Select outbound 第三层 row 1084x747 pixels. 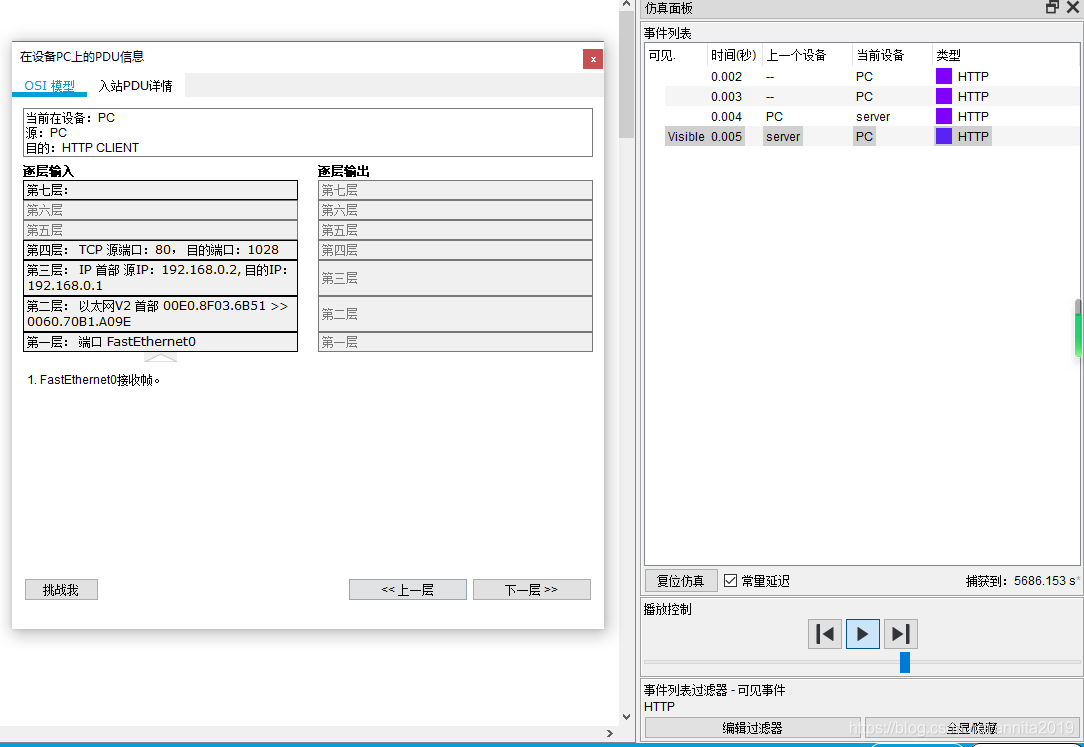455,278
